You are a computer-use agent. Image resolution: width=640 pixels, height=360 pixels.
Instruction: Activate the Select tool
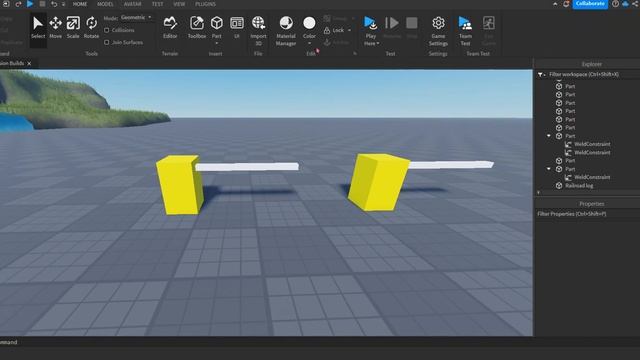tap(38, 27)
